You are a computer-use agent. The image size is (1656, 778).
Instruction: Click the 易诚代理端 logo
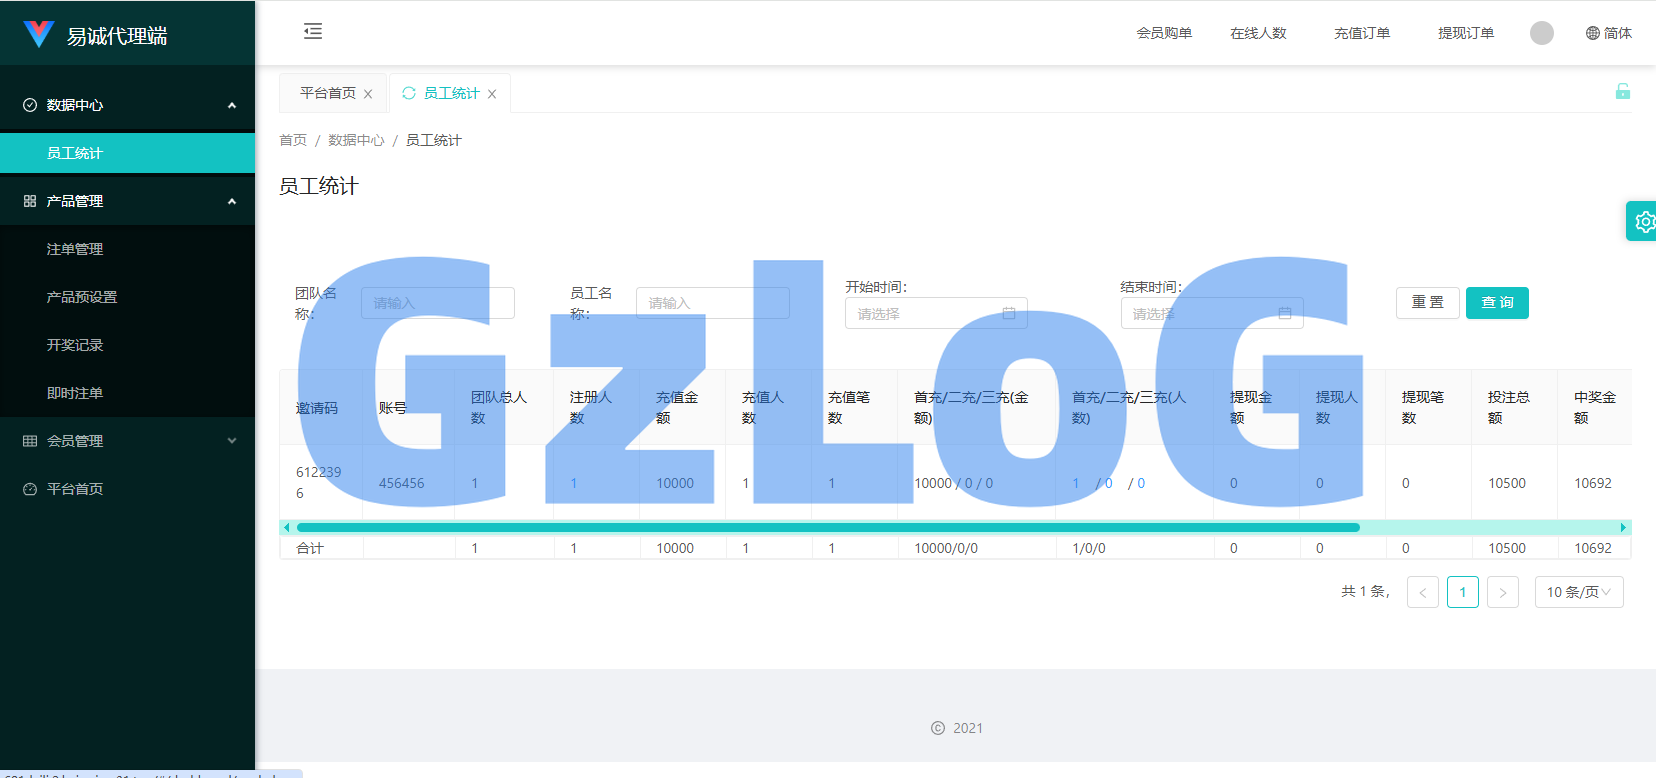[x=96, y=35]
